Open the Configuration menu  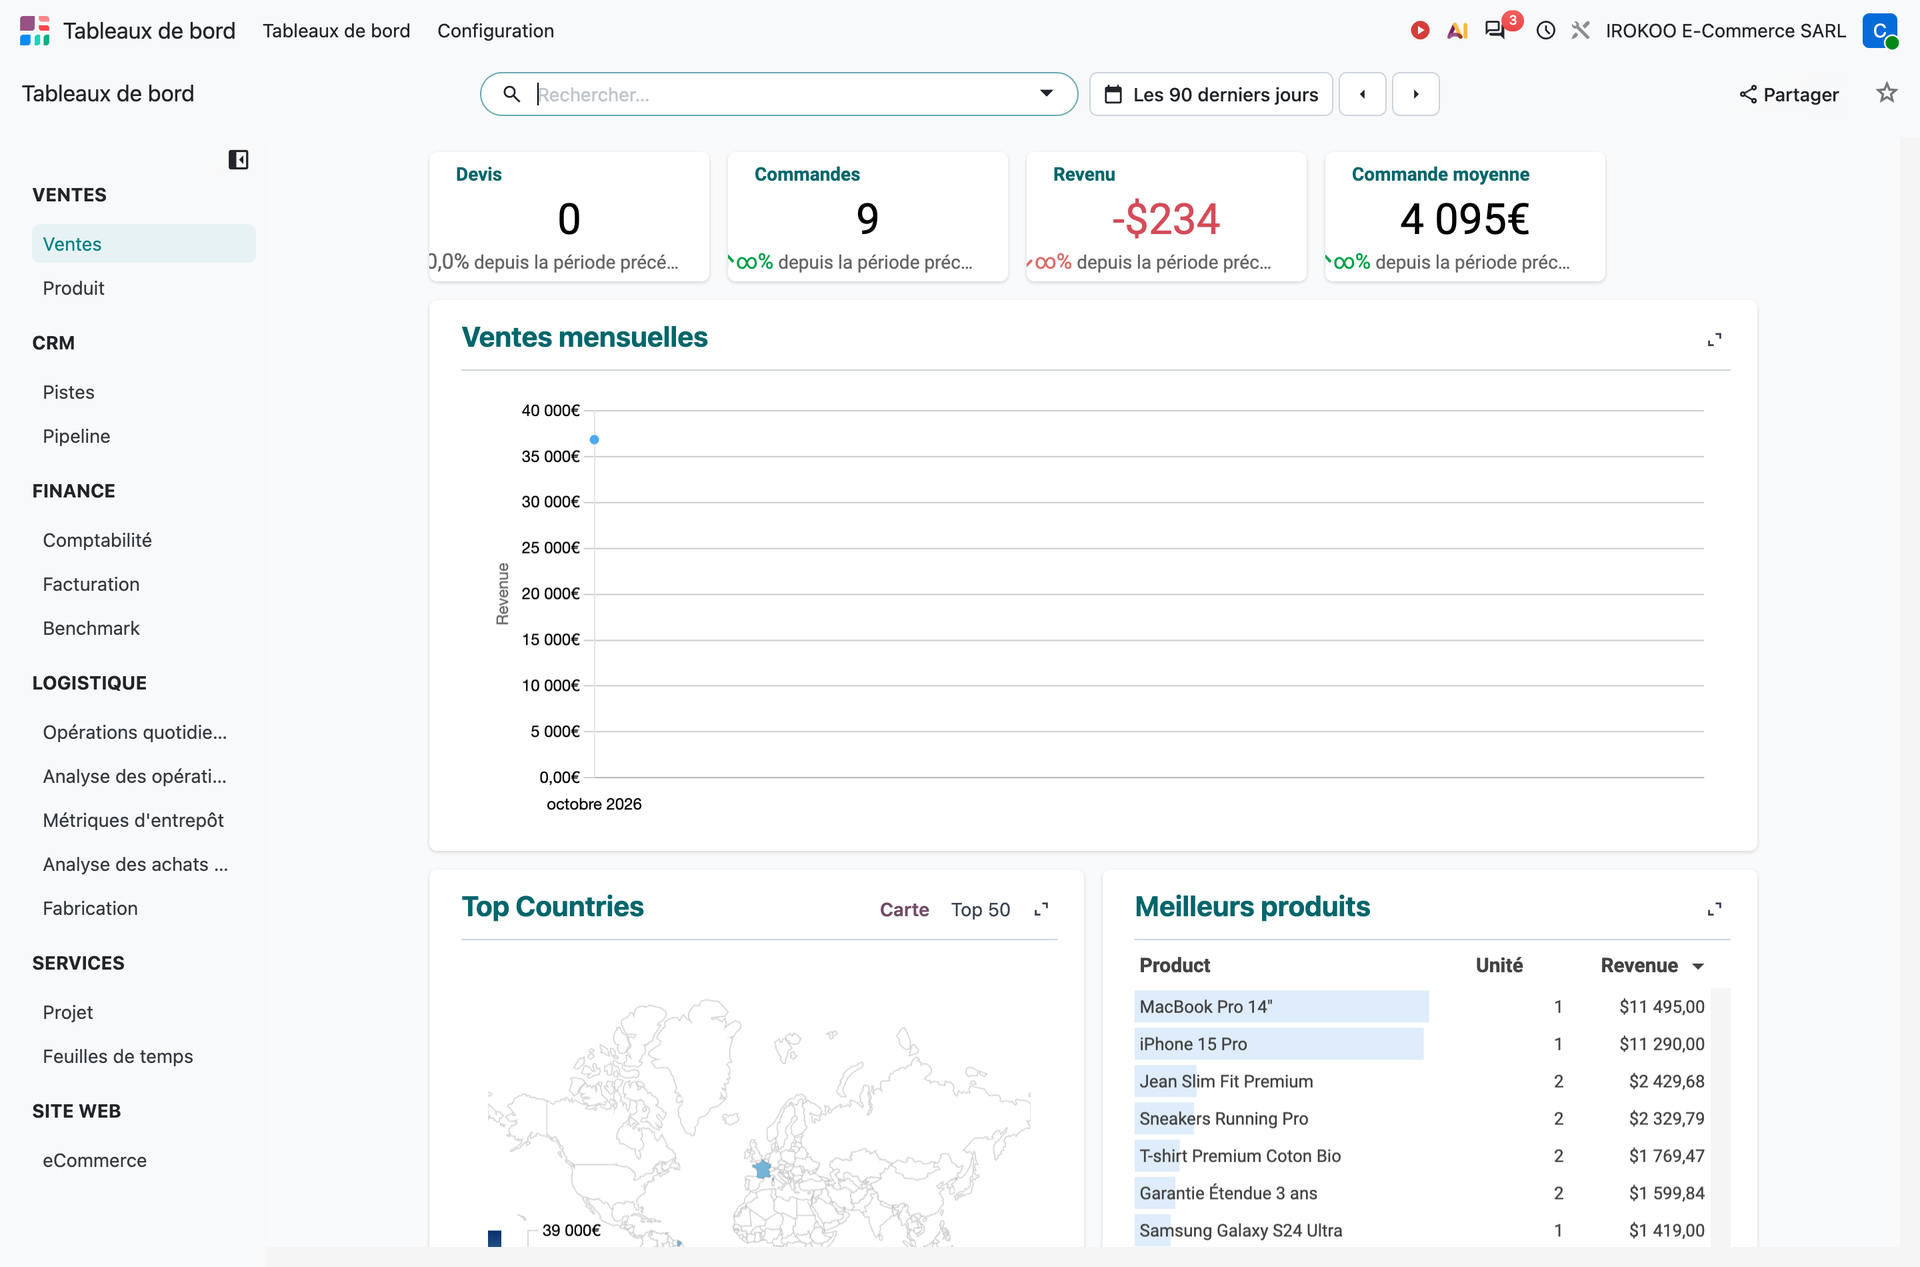click(495, 31)
